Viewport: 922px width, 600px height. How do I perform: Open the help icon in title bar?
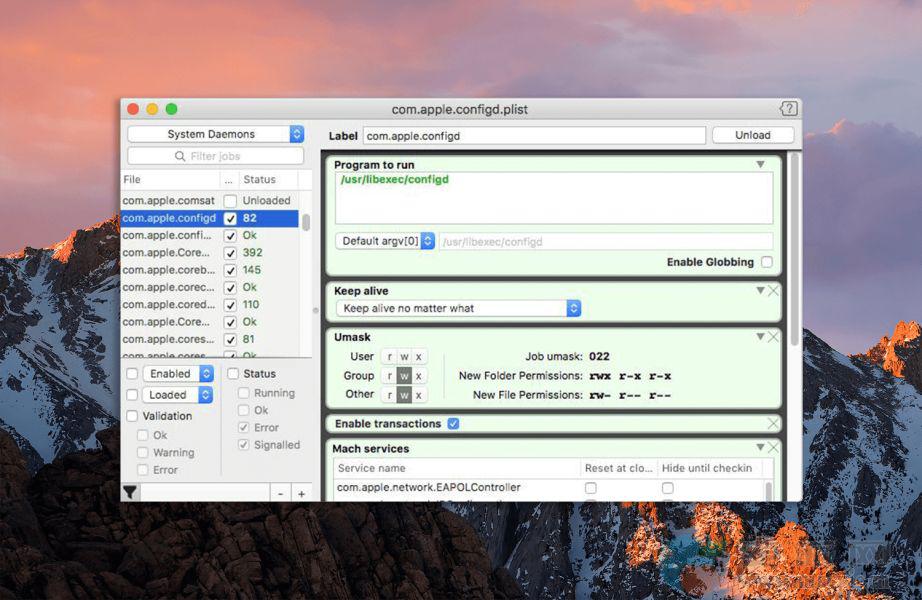788,109
